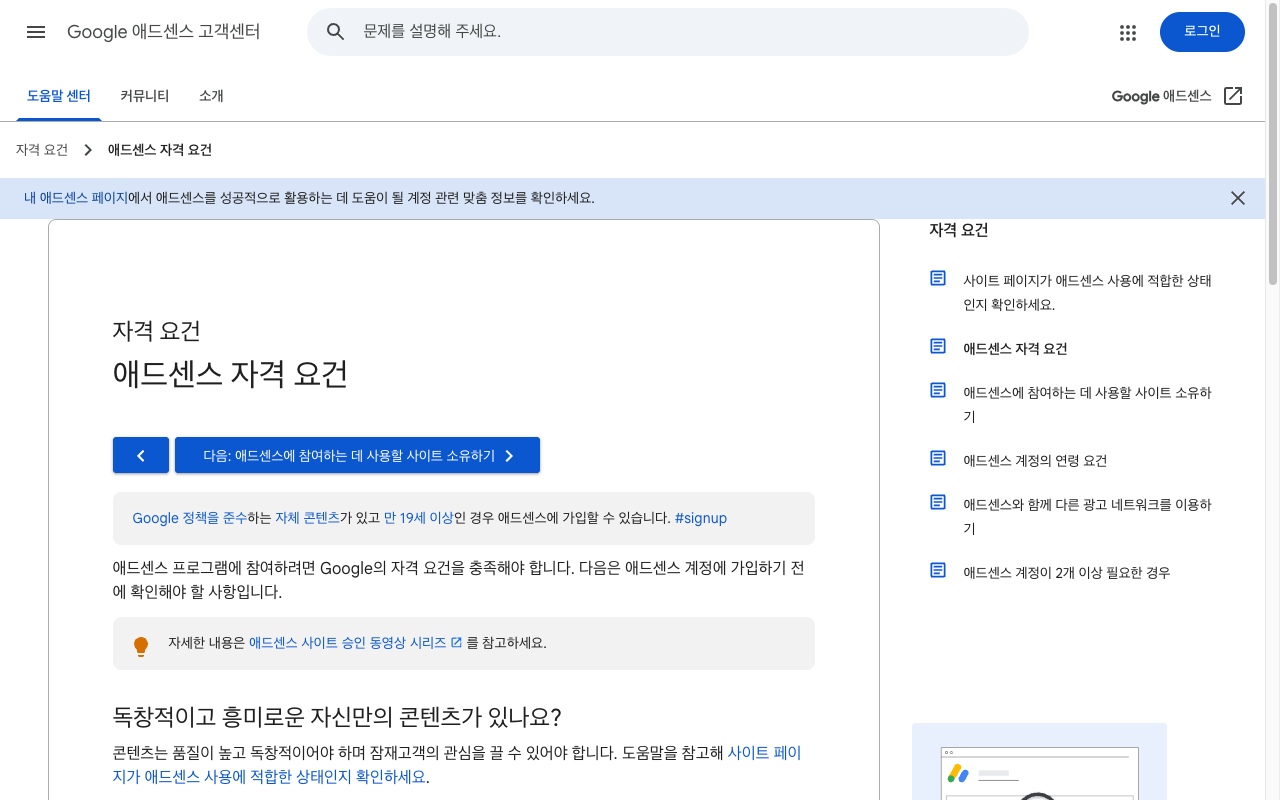Screen dimensions: 1280x800
Task: Switch to the 도움말 센터 tab
Action: (59, 96)
